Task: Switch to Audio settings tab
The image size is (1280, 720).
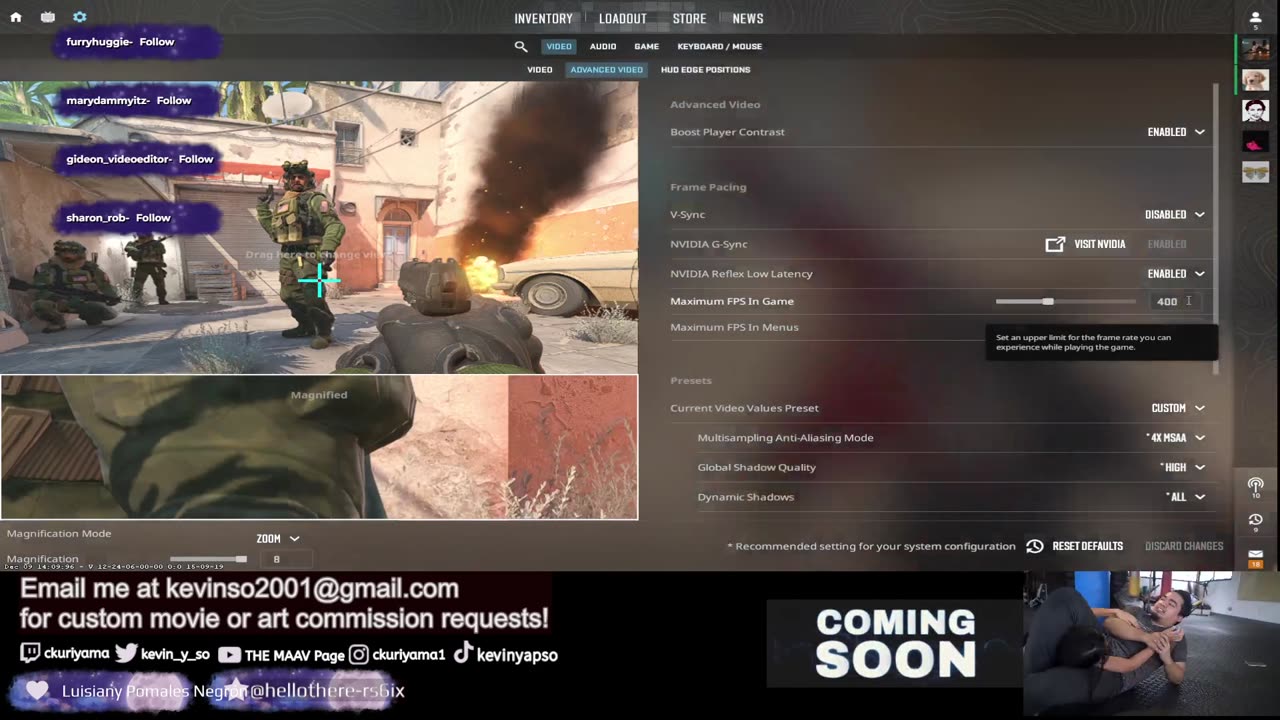Action: click(x=603, y=46)
